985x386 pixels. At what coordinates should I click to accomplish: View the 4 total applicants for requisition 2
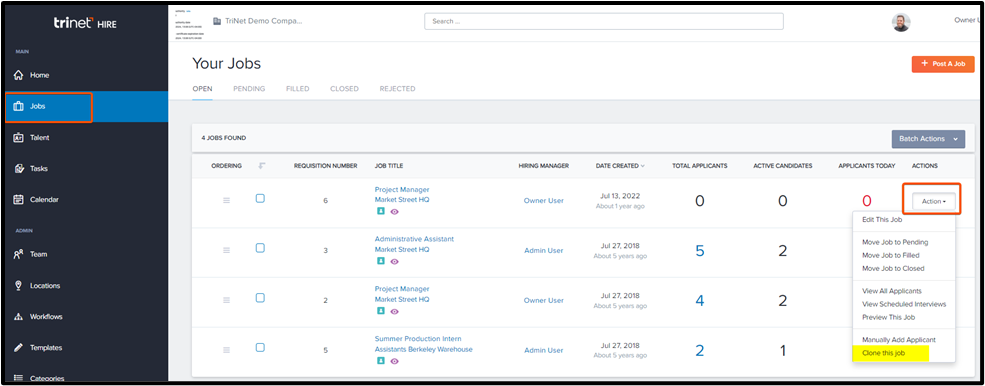(699, 301)
